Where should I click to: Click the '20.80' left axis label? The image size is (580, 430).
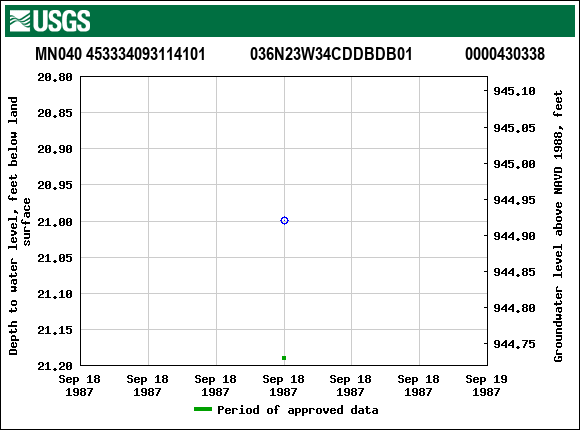pos(55,77)
